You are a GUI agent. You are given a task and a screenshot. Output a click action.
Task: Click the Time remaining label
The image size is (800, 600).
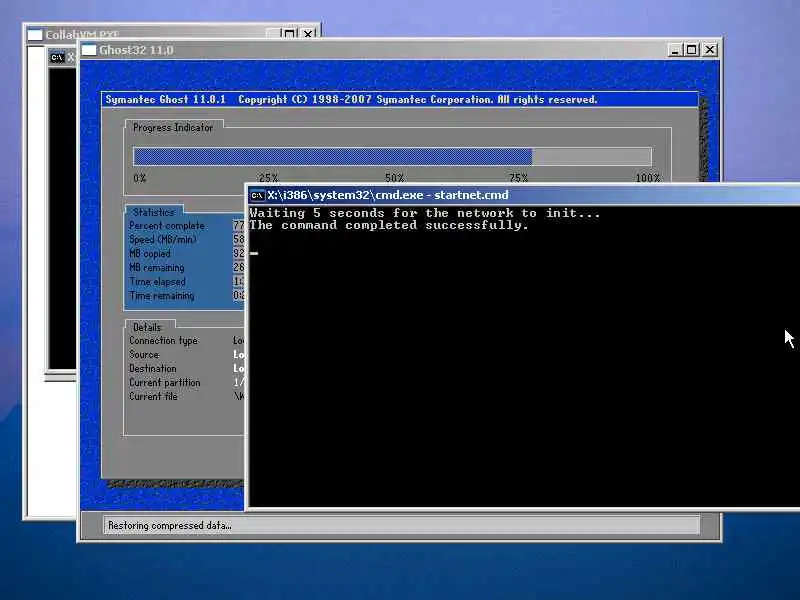point(162,295)
